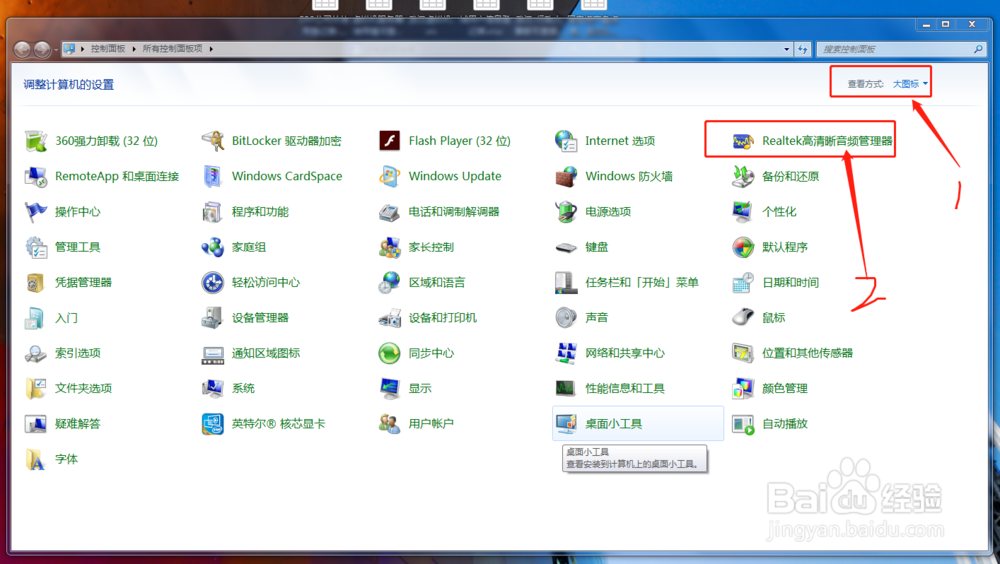
Task: Refresh the Control Panel address bar
Action: click(x=802, y=48)
